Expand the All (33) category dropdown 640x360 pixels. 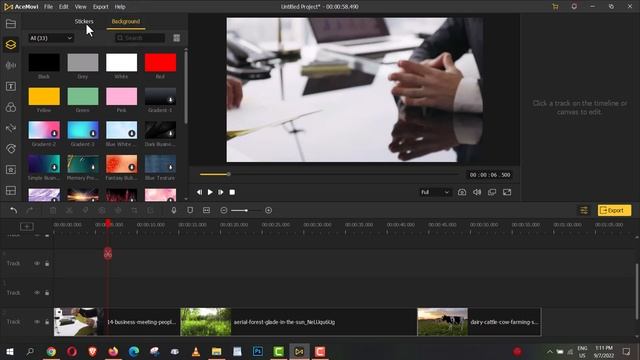pyautogui.click(x=51, y=38)
